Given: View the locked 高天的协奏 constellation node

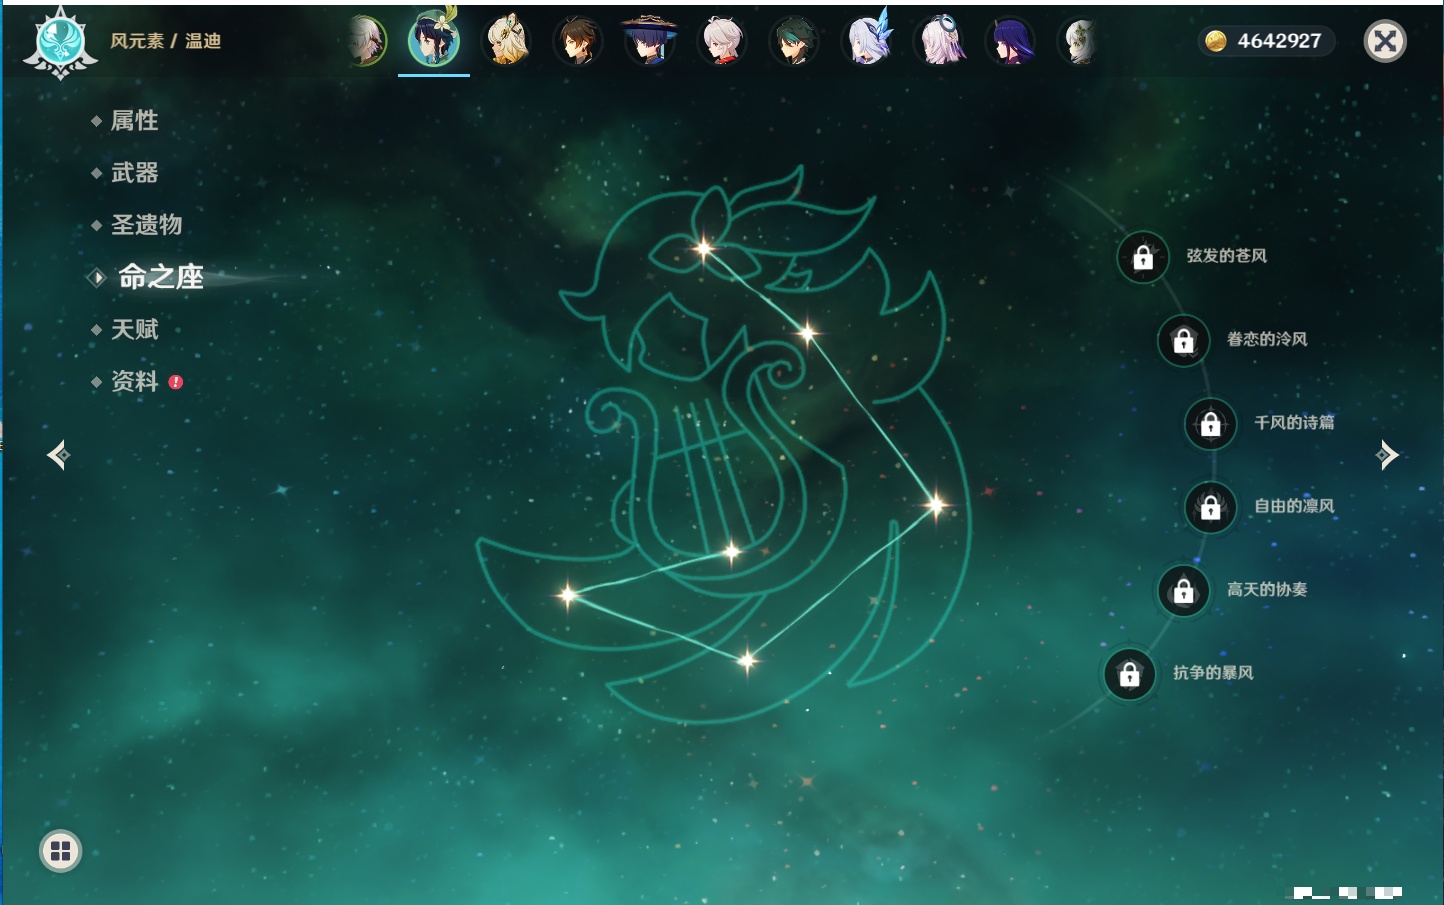Looking at the screenshot, I should click(x=1184, y=591).
